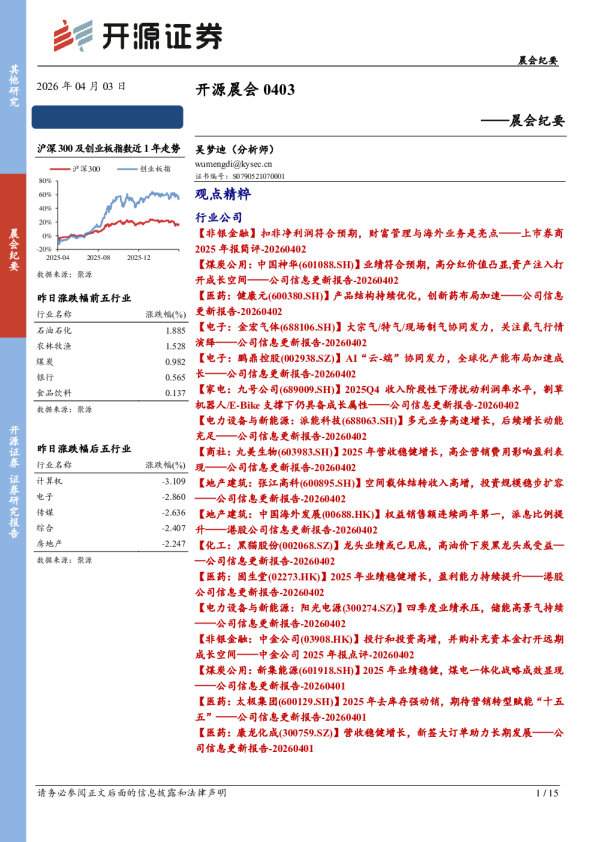Select 数据来源:聚源 below the bottom-five table

click(x=64, y=560)
